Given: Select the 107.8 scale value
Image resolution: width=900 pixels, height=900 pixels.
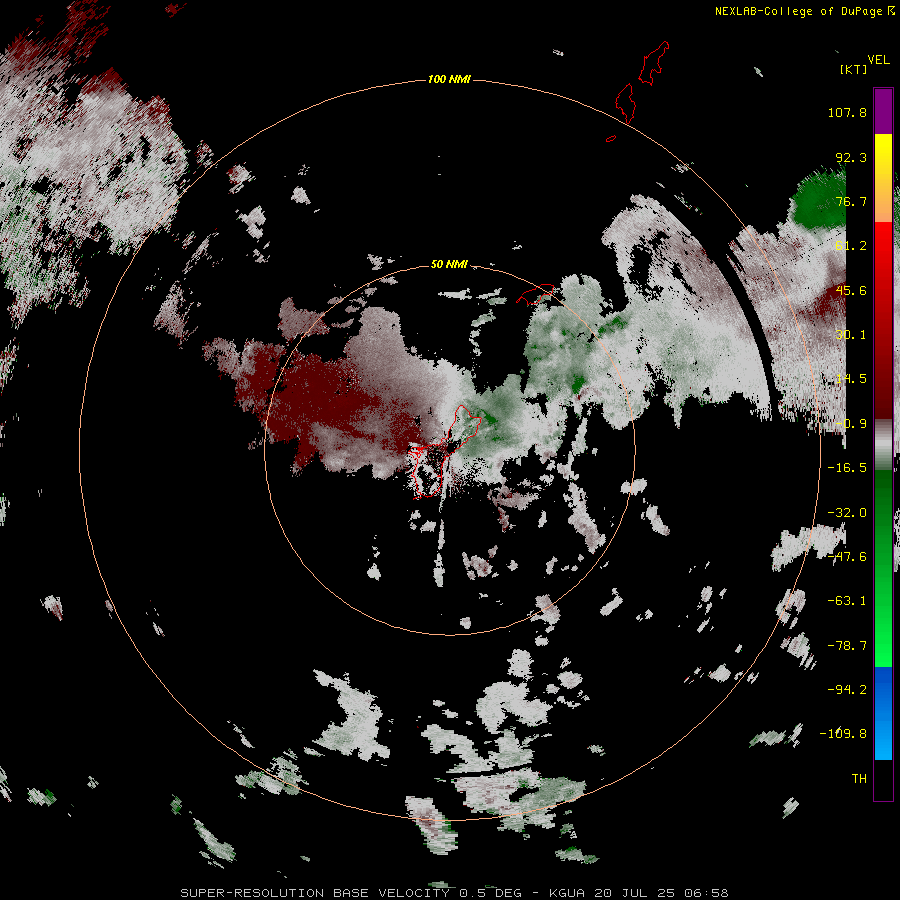Looking at the screenshot, I should [x=847, y=112].
